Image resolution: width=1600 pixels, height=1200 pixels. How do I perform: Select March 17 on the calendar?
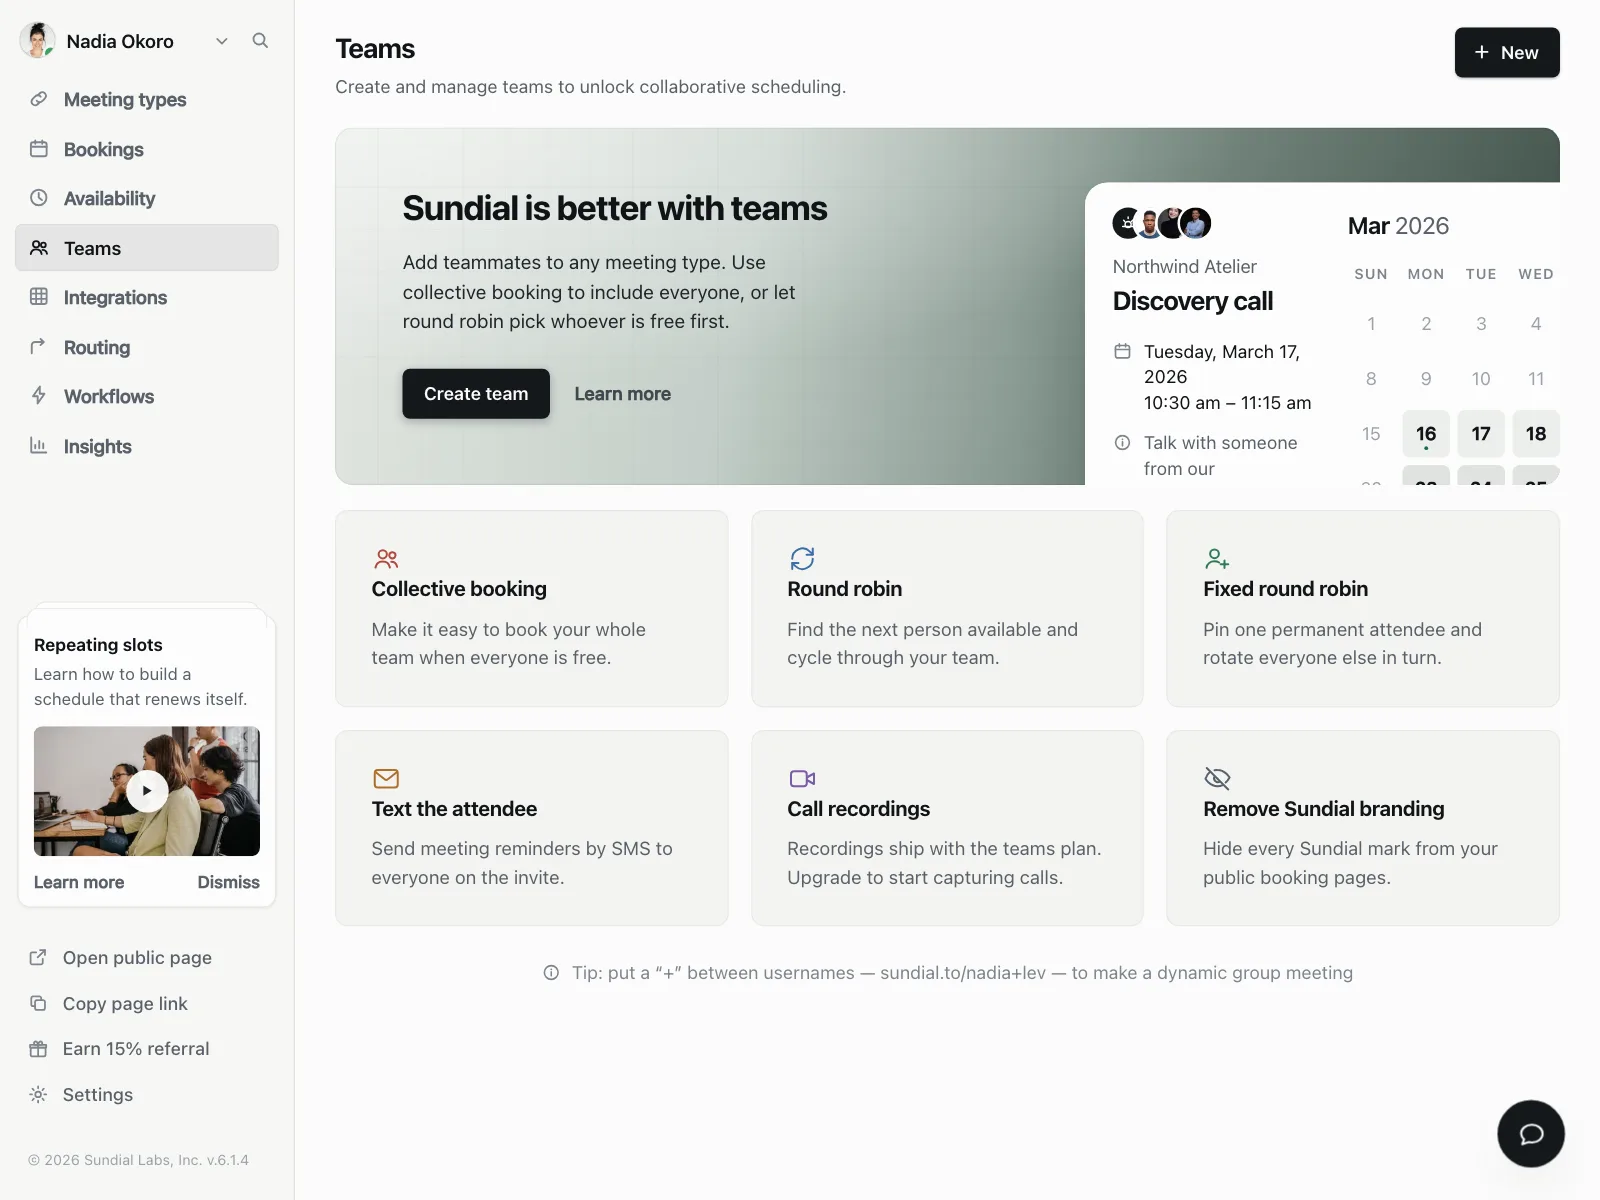click(1481, 434)
